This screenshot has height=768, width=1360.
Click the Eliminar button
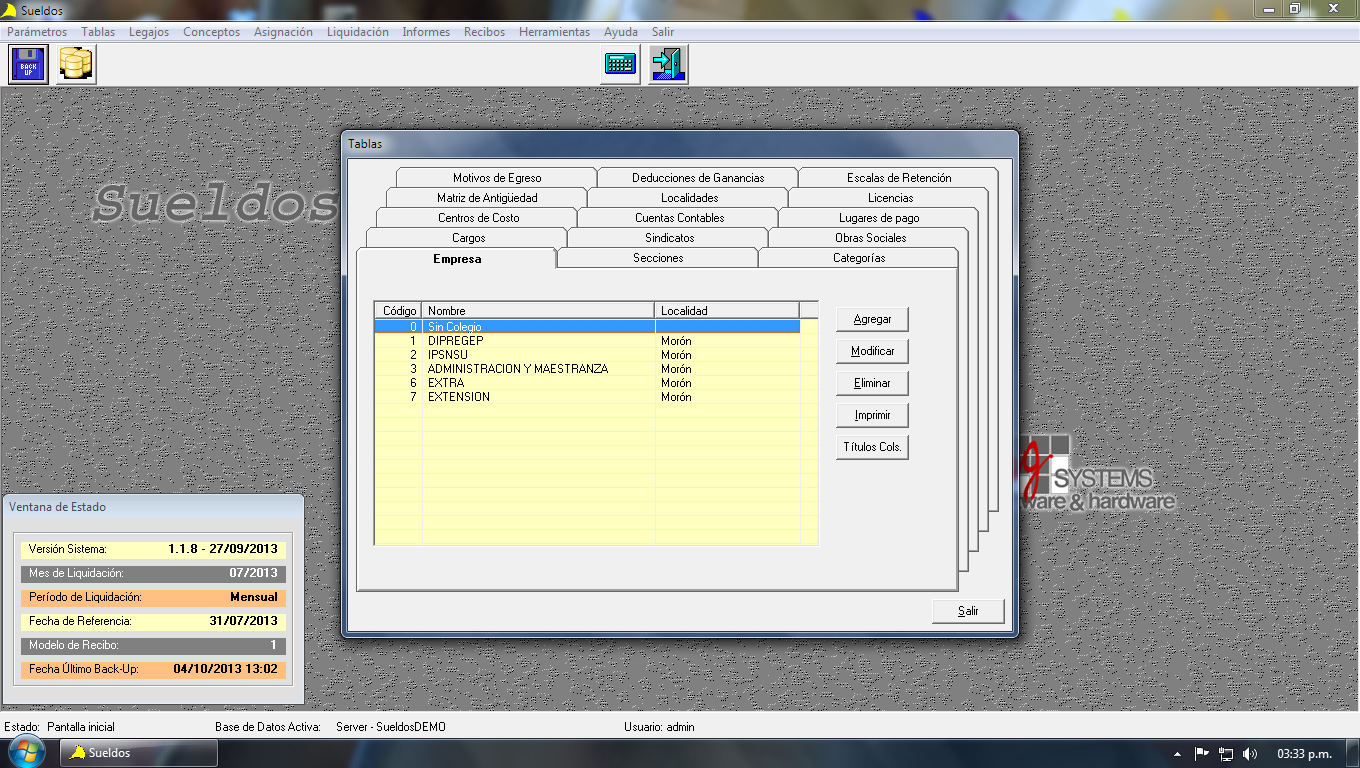pos(872,383)
